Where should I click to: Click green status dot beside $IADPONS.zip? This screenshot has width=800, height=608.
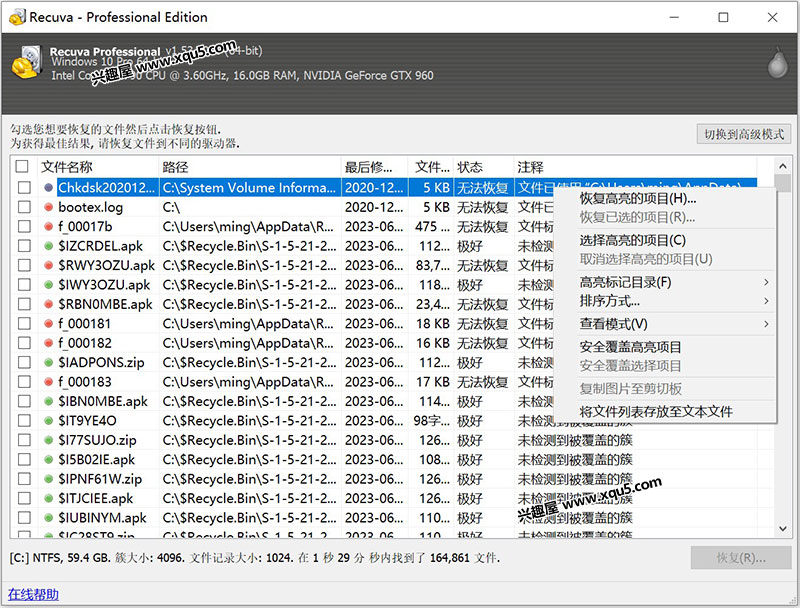tap(48, 362)
